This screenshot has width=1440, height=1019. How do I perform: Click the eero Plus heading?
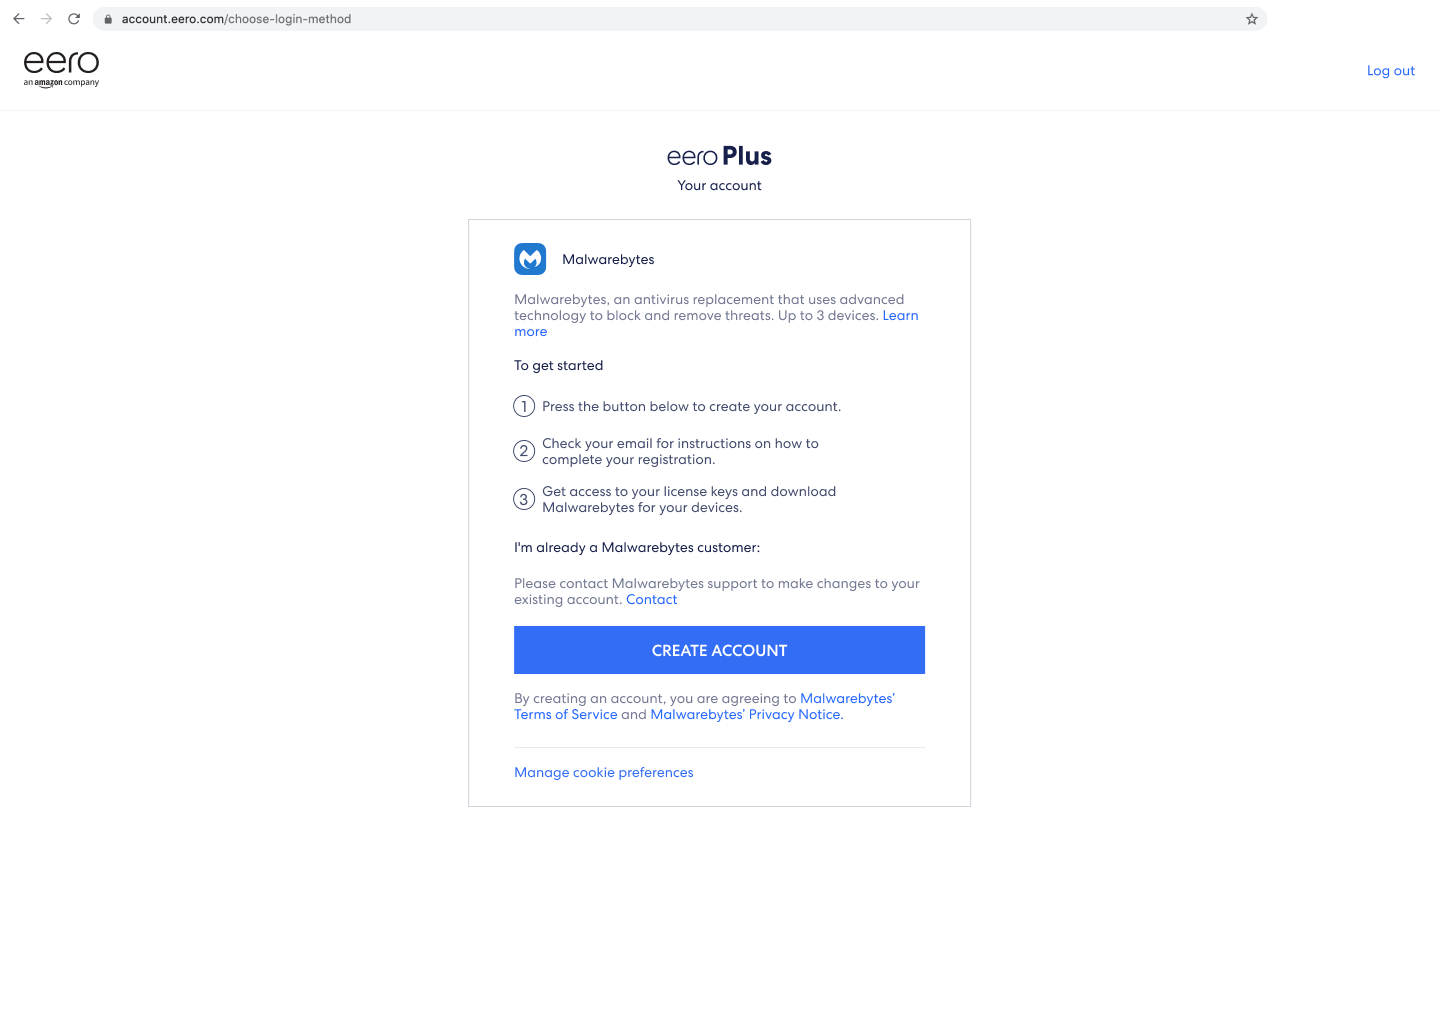point(719,156)
